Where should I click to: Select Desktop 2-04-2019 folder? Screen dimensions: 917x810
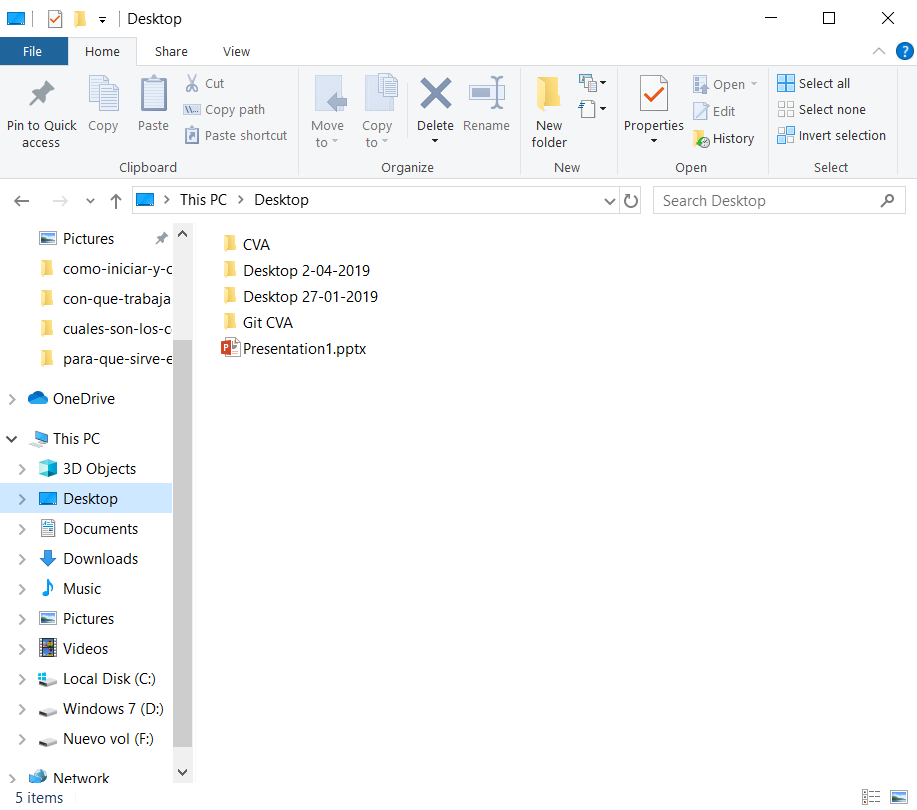click(x=296, y=271)
